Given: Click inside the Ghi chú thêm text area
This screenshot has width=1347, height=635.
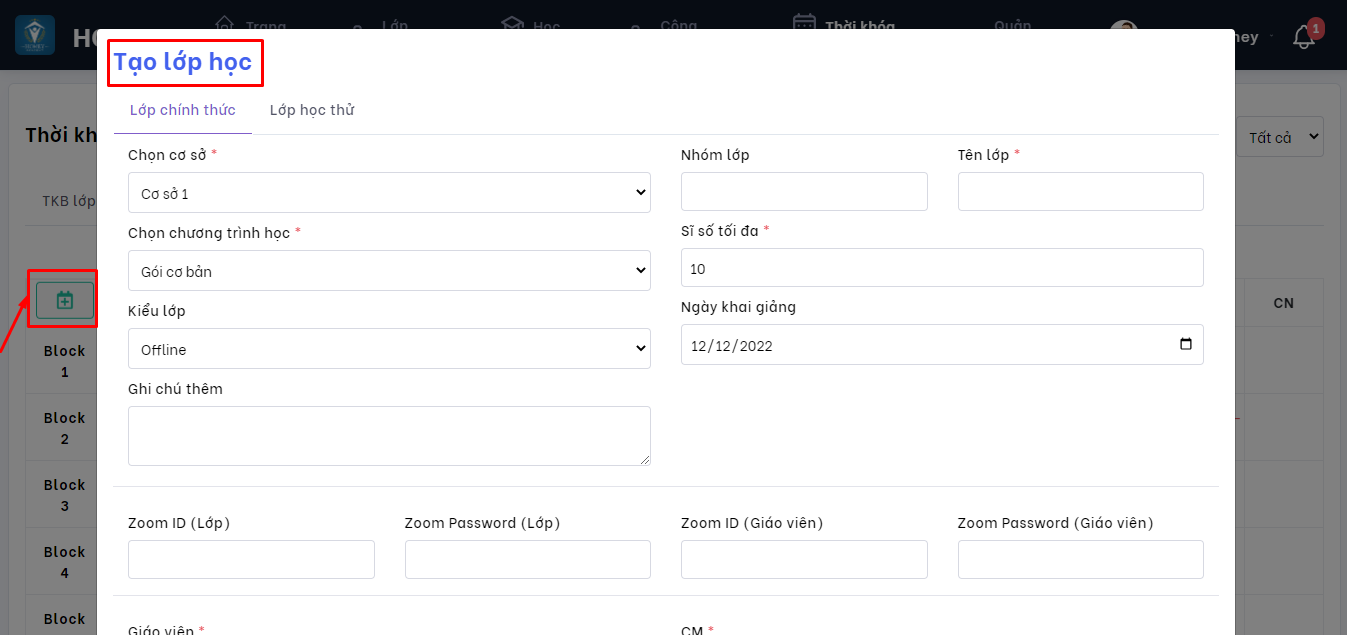Looking at the screenshot, I should coord(388,435).
